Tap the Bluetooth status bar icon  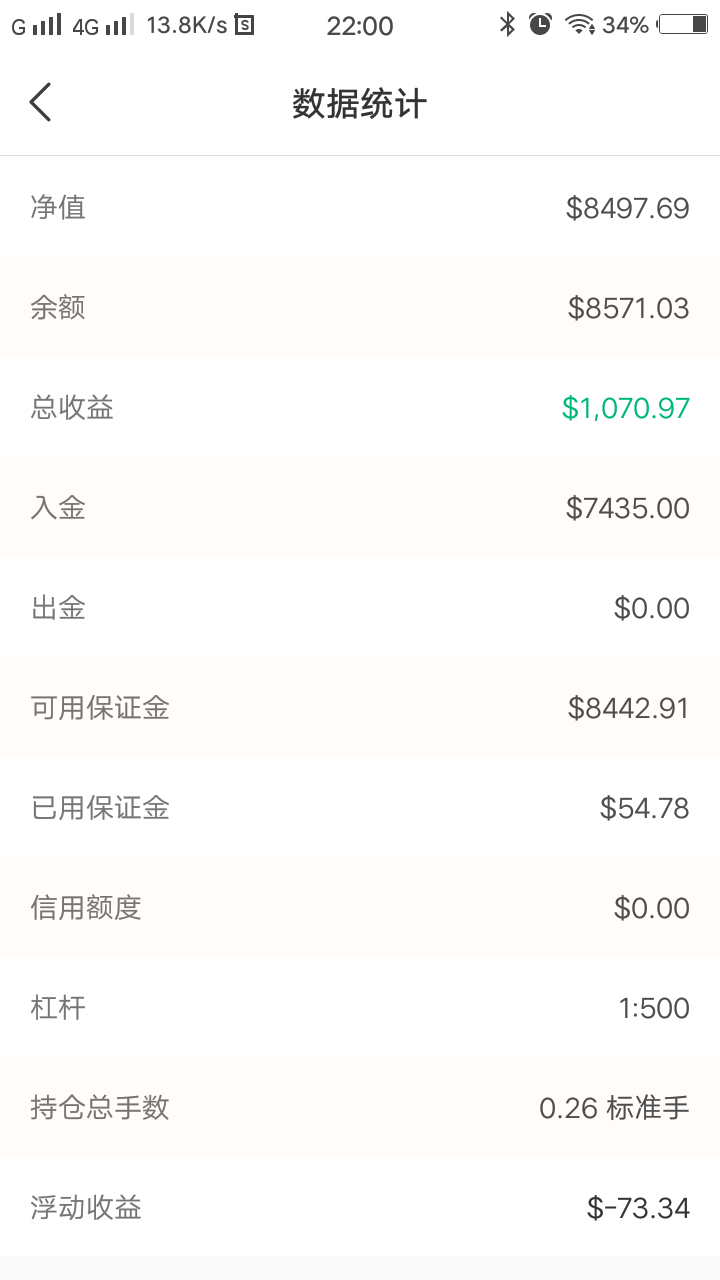pyautogui.click(x=508, y=25)
